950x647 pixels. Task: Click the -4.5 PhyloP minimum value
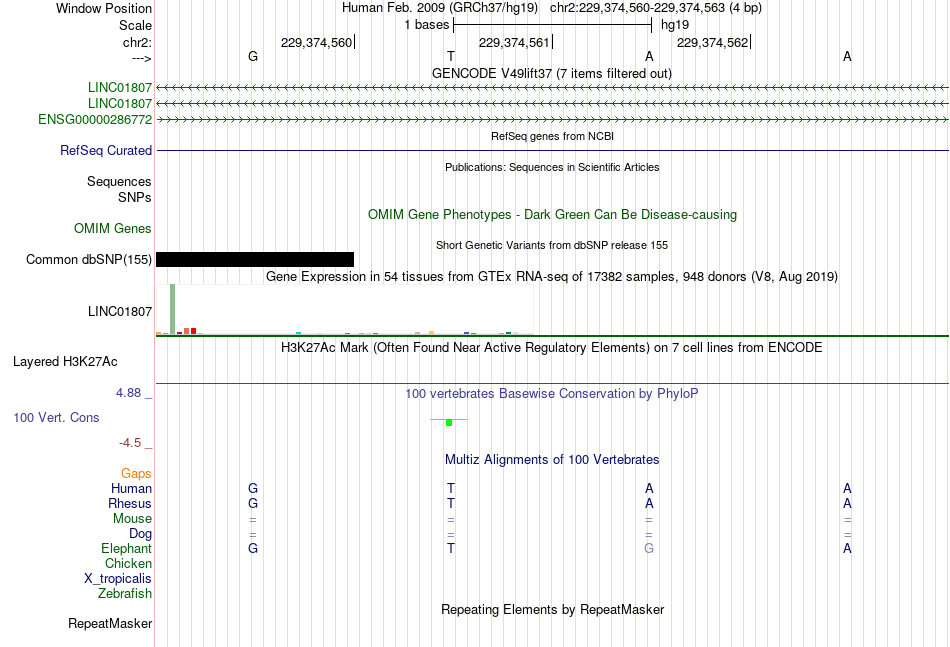[130, 443]
